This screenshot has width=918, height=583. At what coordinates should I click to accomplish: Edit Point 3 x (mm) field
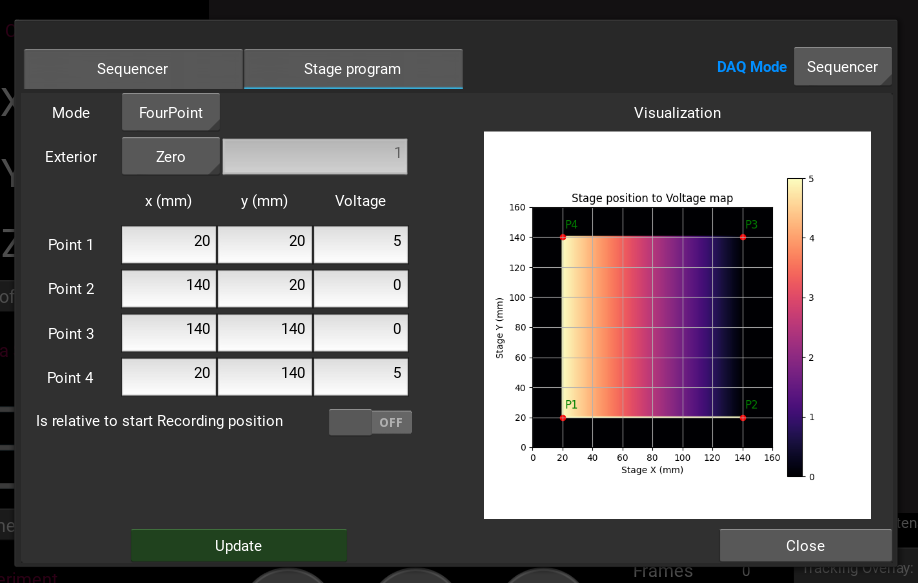coord(169,333)
